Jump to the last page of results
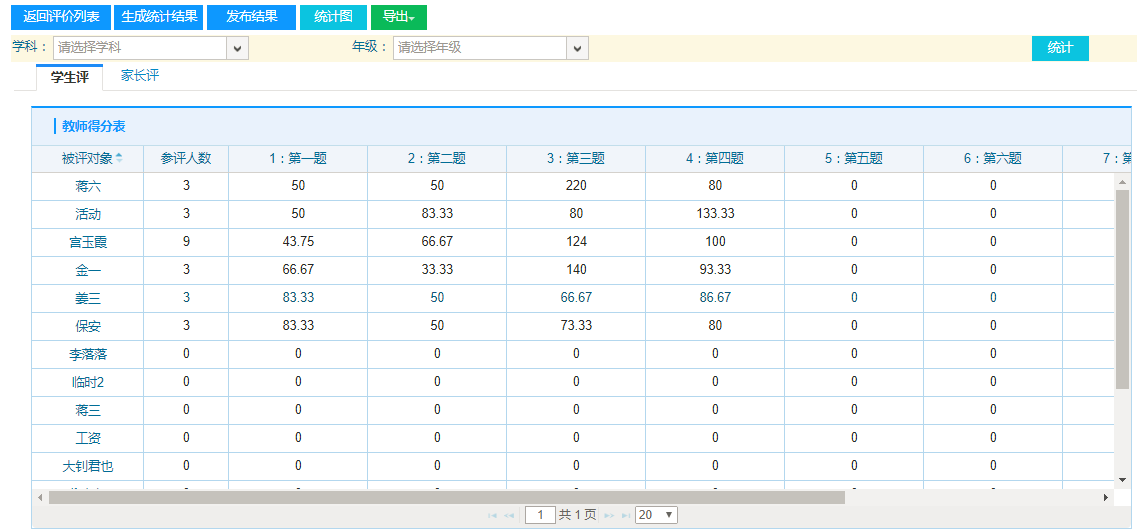 (x=626, y=515)
